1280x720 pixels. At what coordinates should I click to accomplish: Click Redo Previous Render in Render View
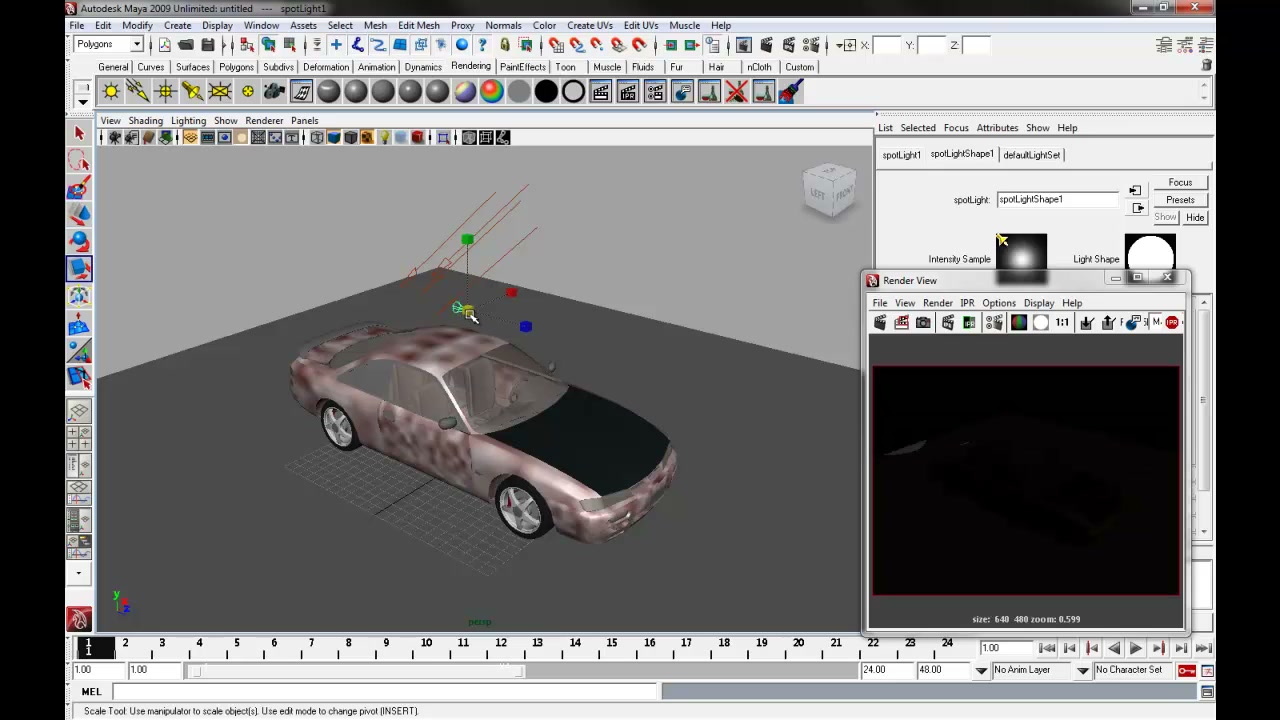[880, 322]
